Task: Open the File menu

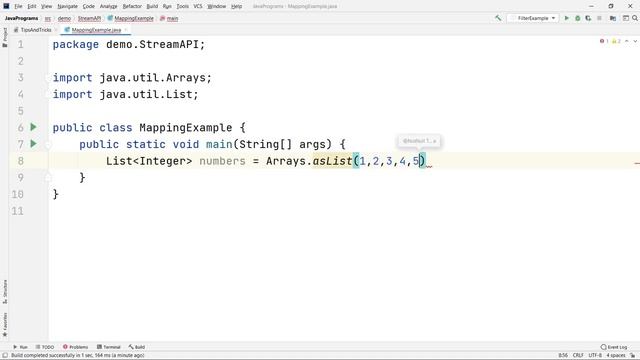Action: coord(18,6)
